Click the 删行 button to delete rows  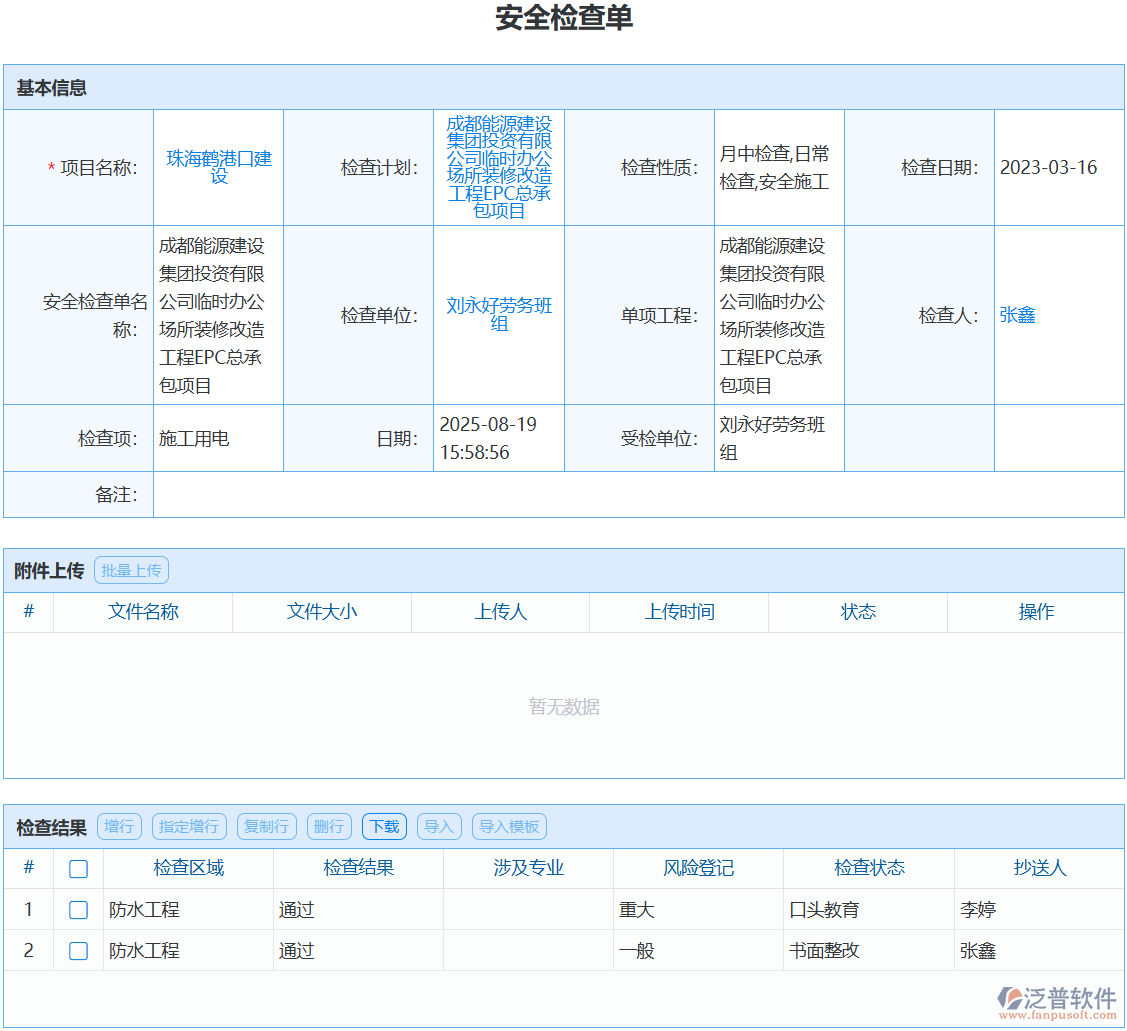click(x=329, y=826)
